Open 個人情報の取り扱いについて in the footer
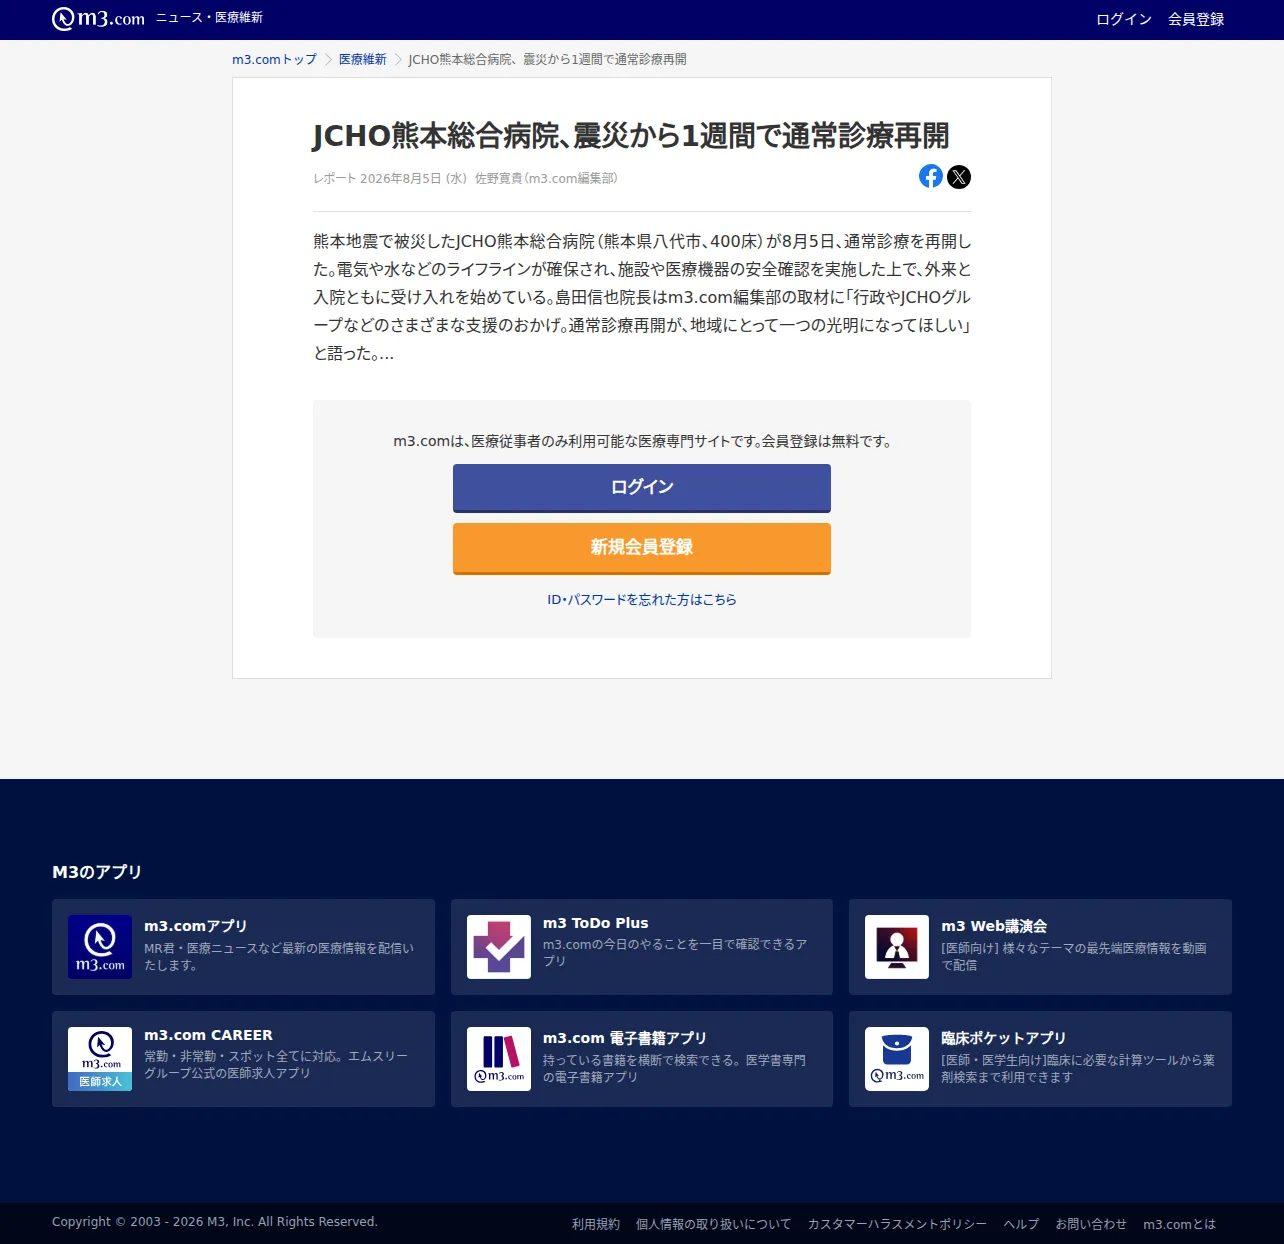This screenshot has width=1284, height=1244. click(x=713, y=1224)
